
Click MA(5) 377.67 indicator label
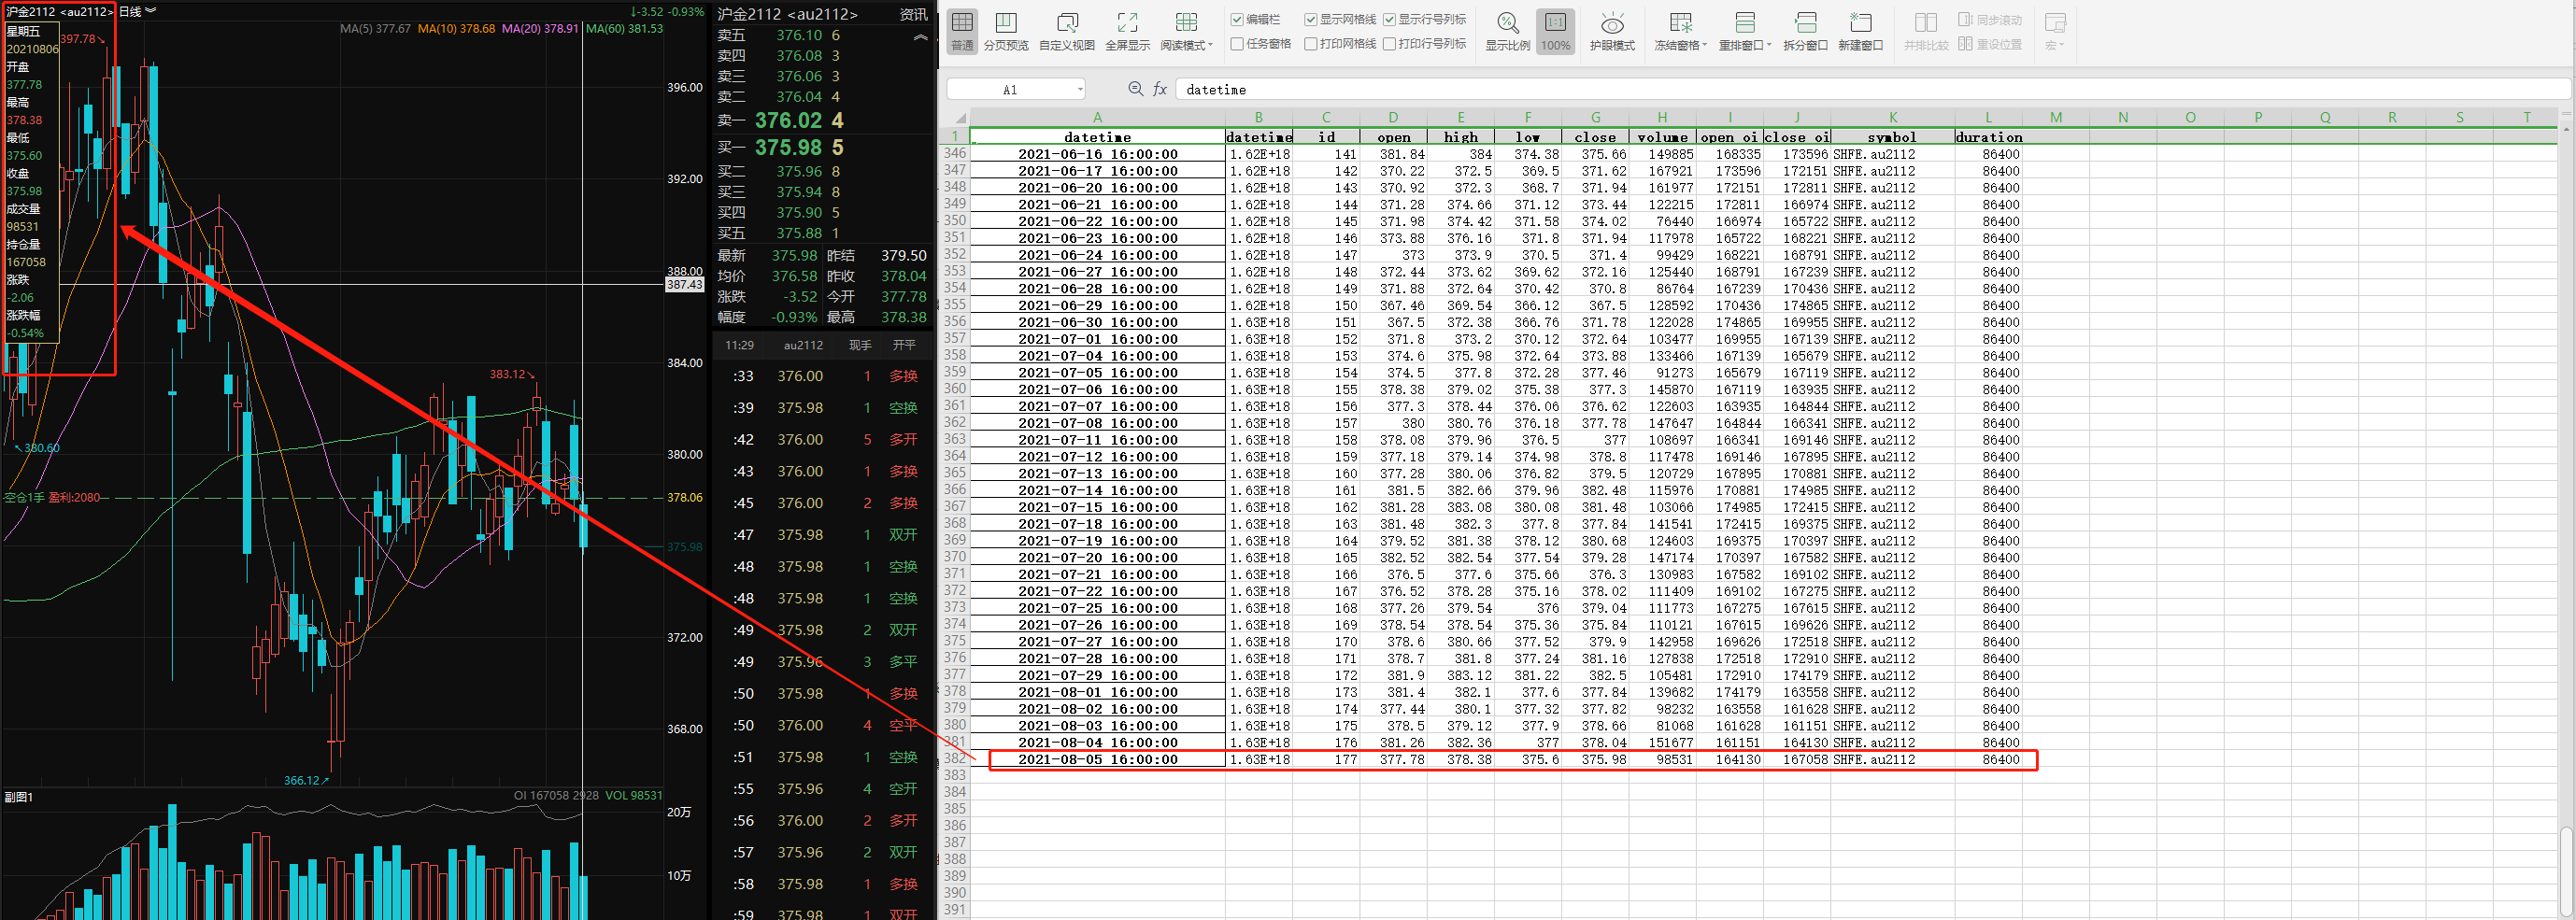375,29
